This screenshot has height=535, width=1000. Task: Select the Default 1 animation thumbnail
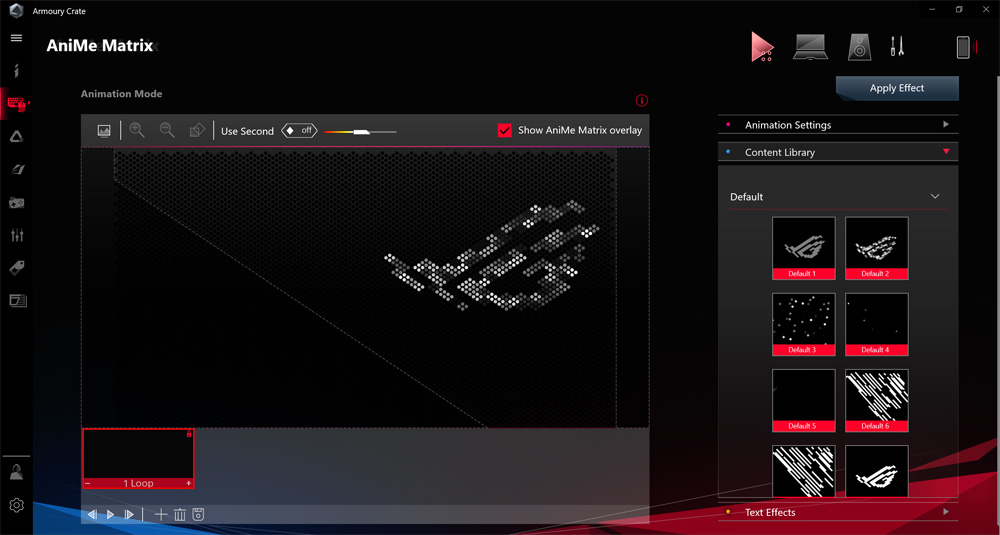(803, 248)
